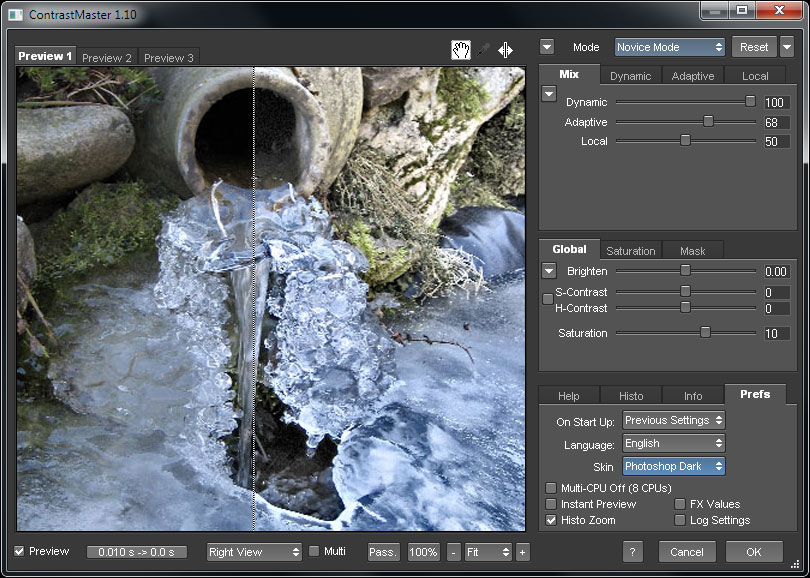810x578 pixels.
Task: Pick the eyedropper tool
Action: (x=483, y=51)
